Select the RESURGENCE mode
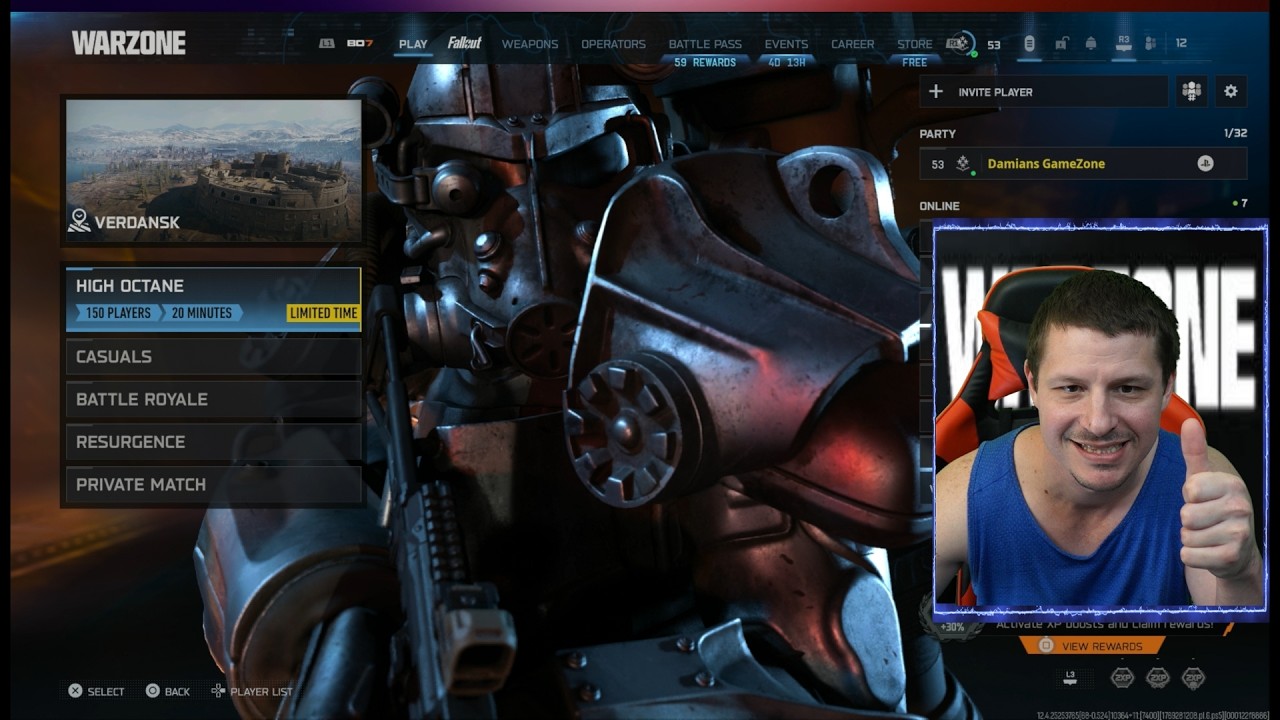 (x=213, y=442)
